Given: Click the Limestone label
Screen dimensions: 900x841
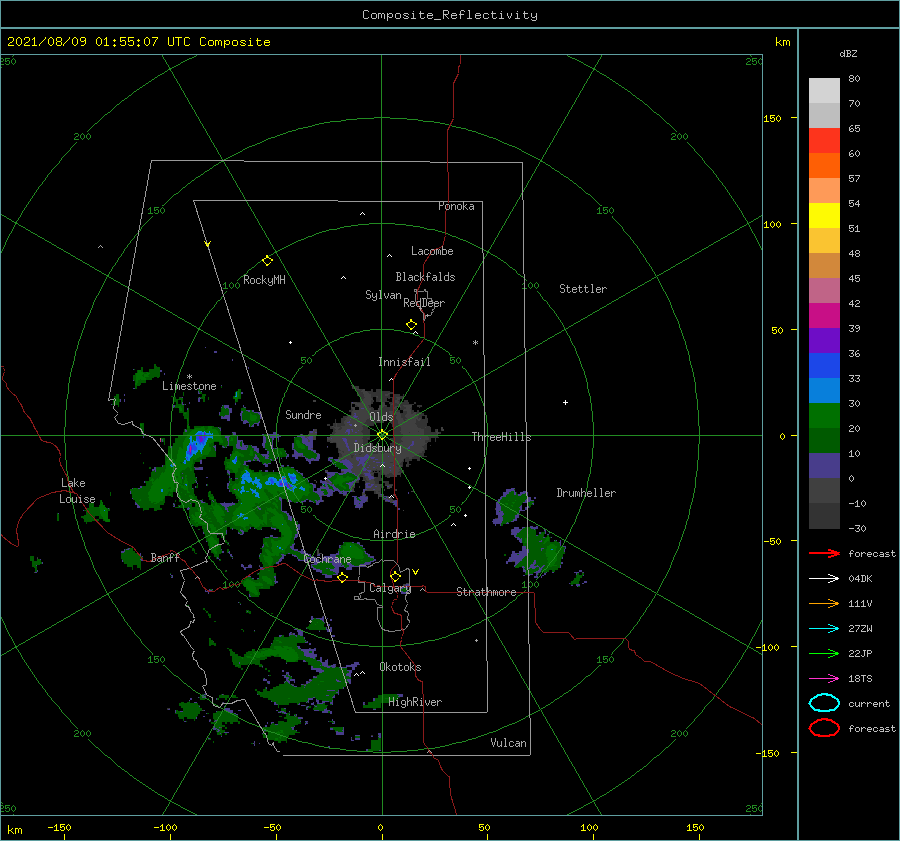Looking at the screenshot, I should coord(189,386).
